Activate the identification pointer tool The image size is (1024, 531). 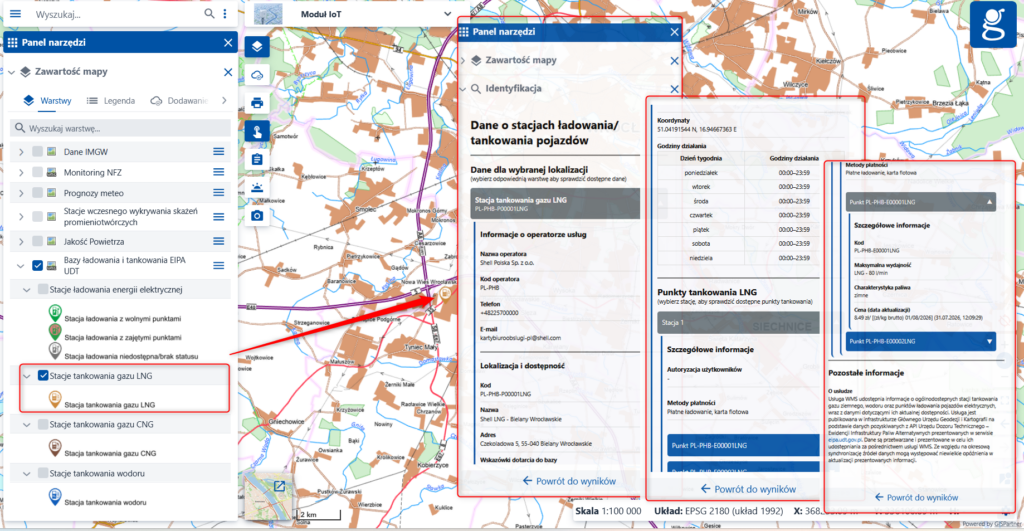pyautogui.click(x=257, y=131)
